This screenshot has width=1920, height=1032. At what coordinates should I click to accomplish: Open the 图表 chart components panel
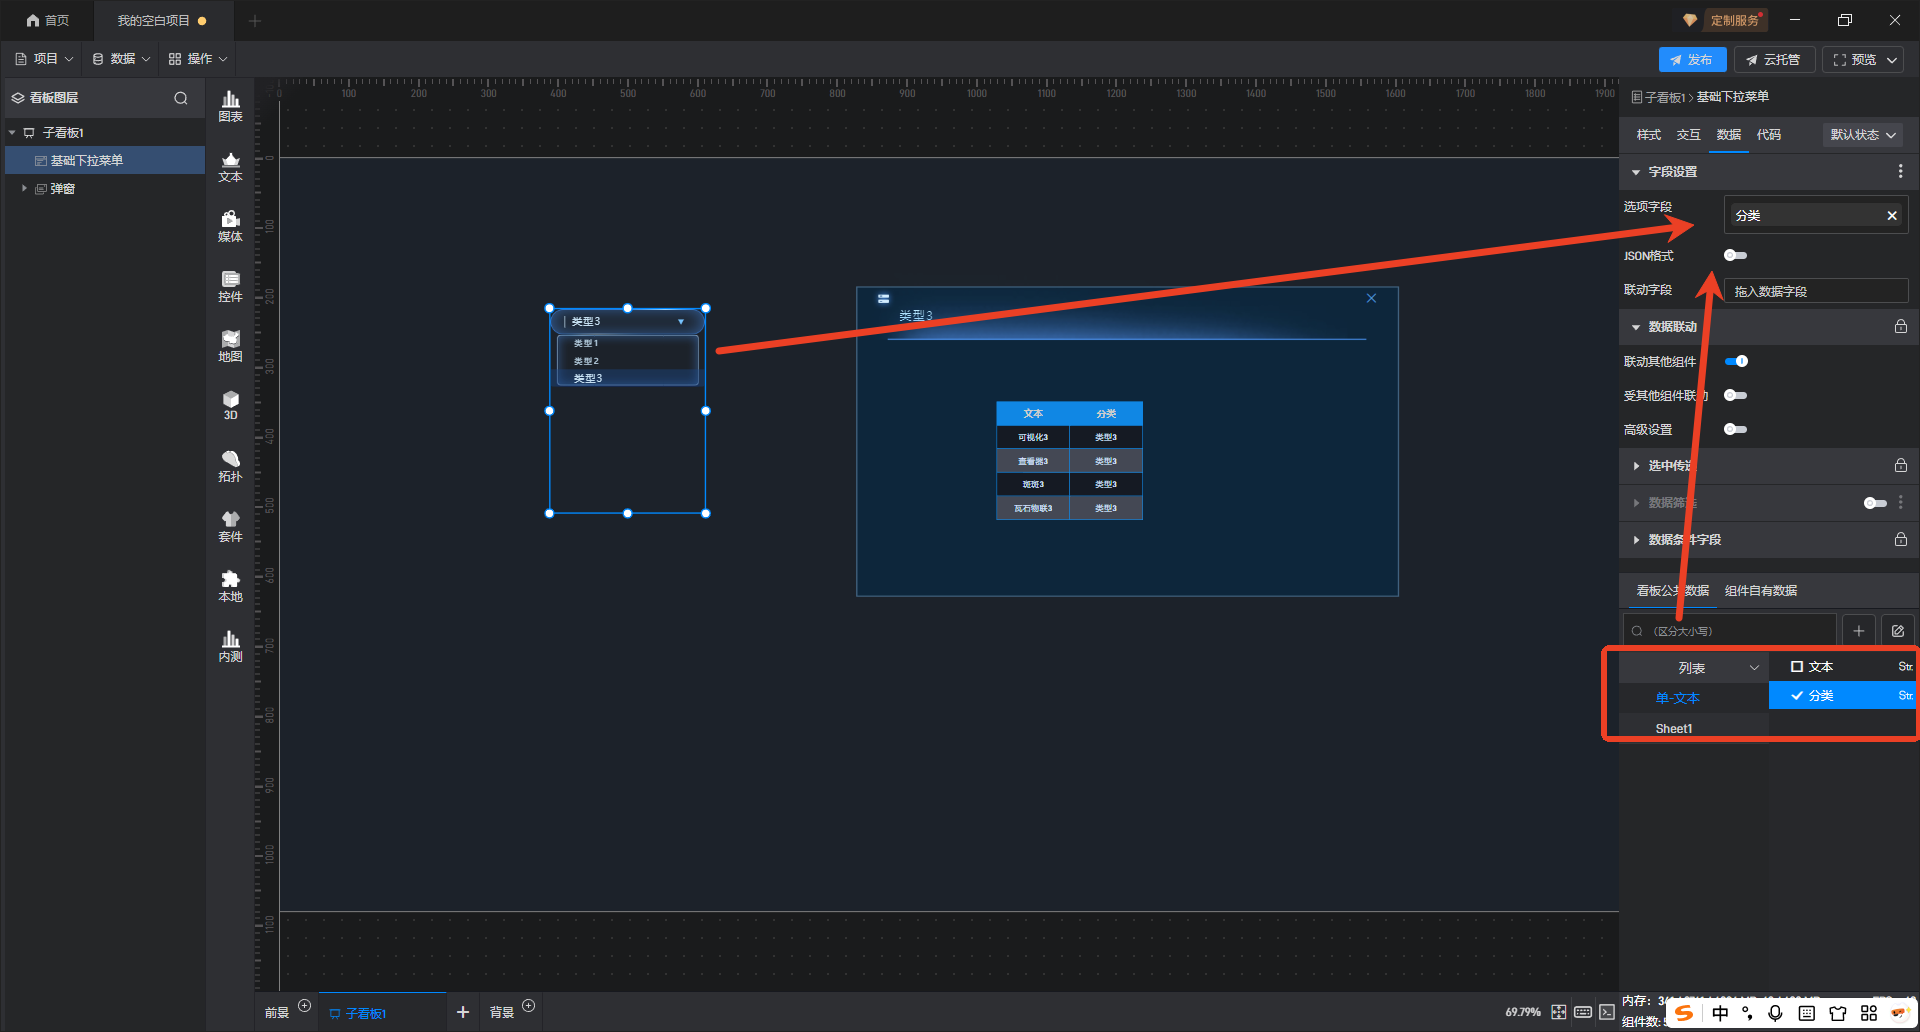click(x=230, y=105)
